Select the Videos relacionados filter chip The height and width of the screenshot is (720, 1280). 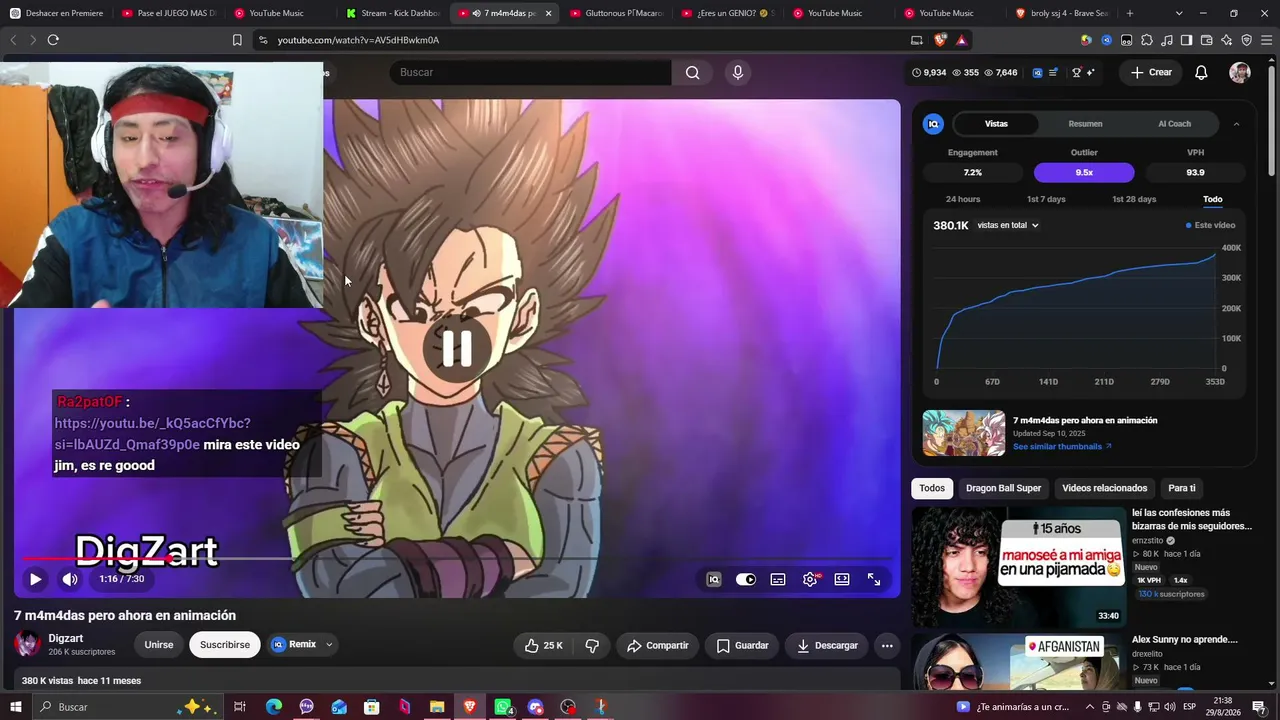1105,488
